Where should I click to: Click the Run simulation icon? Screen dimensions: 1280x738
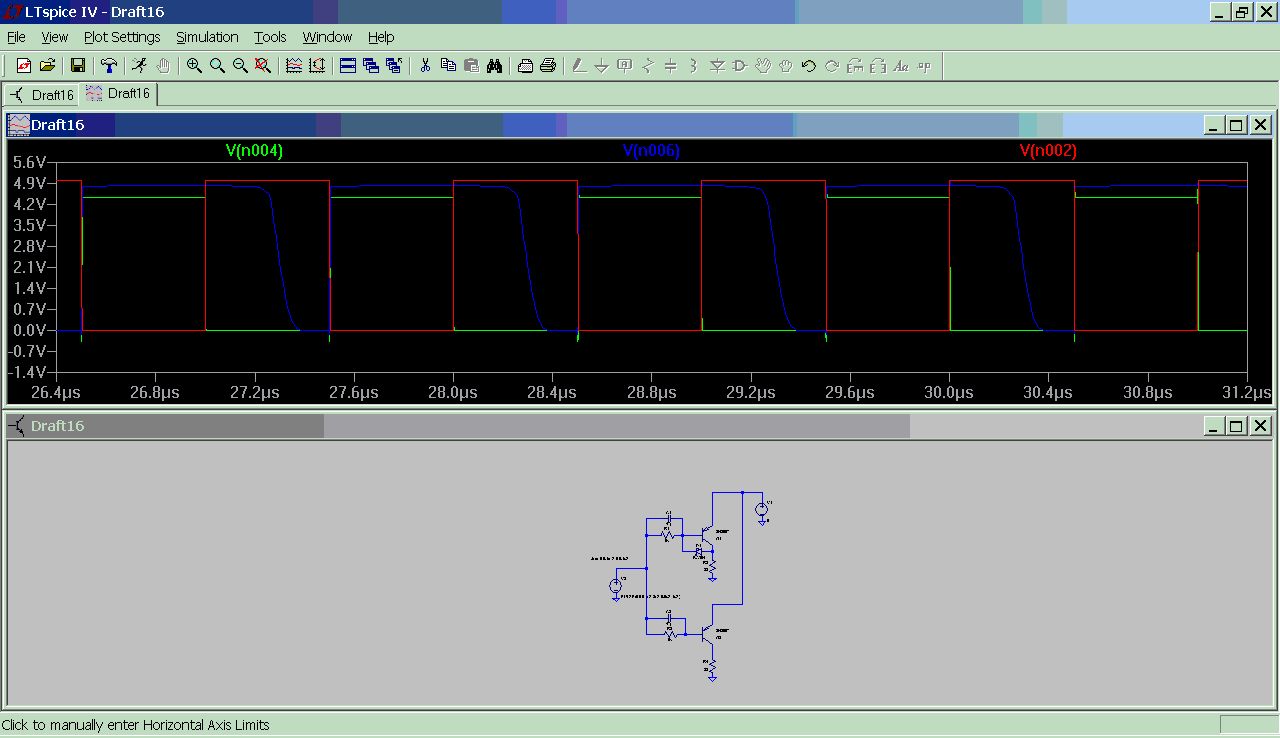coord(139,66)
